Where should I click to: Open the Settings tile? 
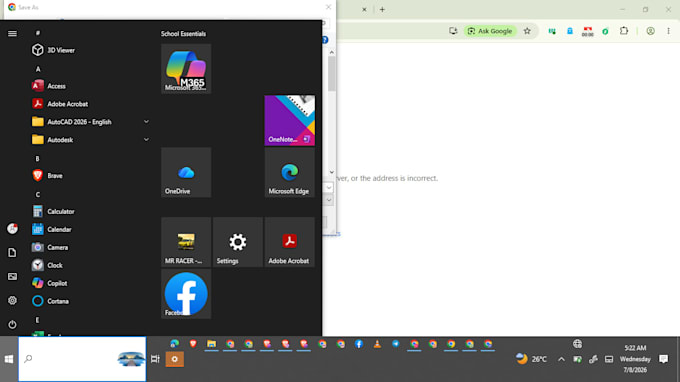[x=238, y=242]
